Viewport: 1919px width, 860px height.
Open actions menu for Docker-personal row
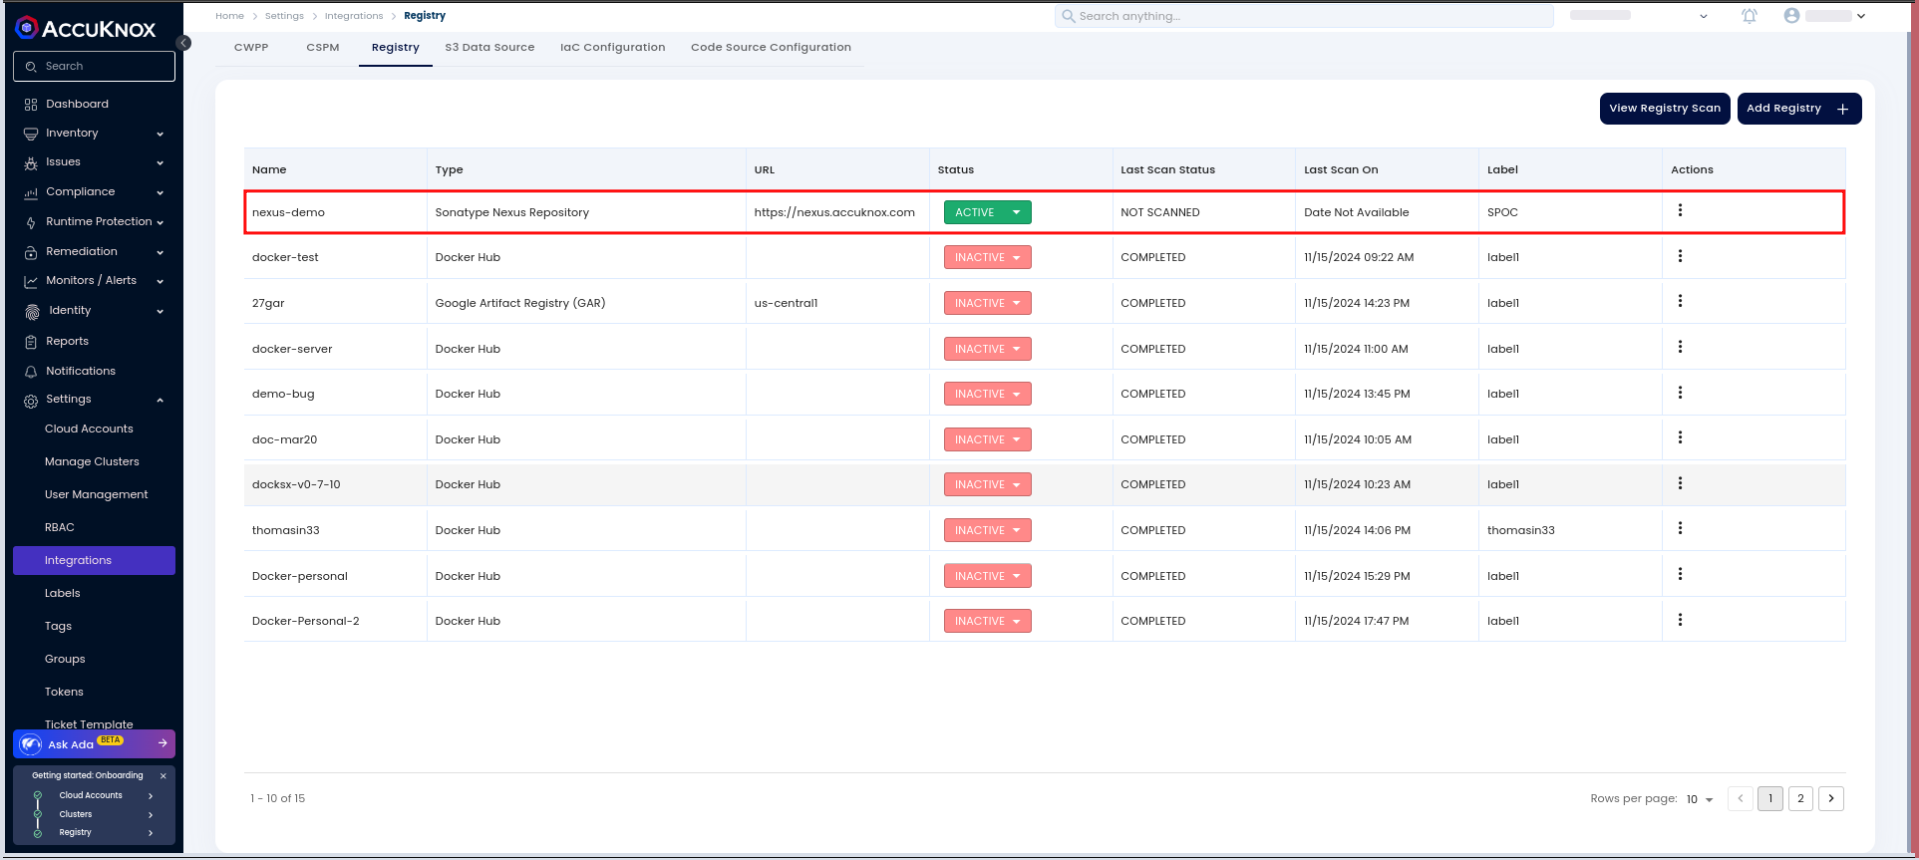tap(1680, 574)
